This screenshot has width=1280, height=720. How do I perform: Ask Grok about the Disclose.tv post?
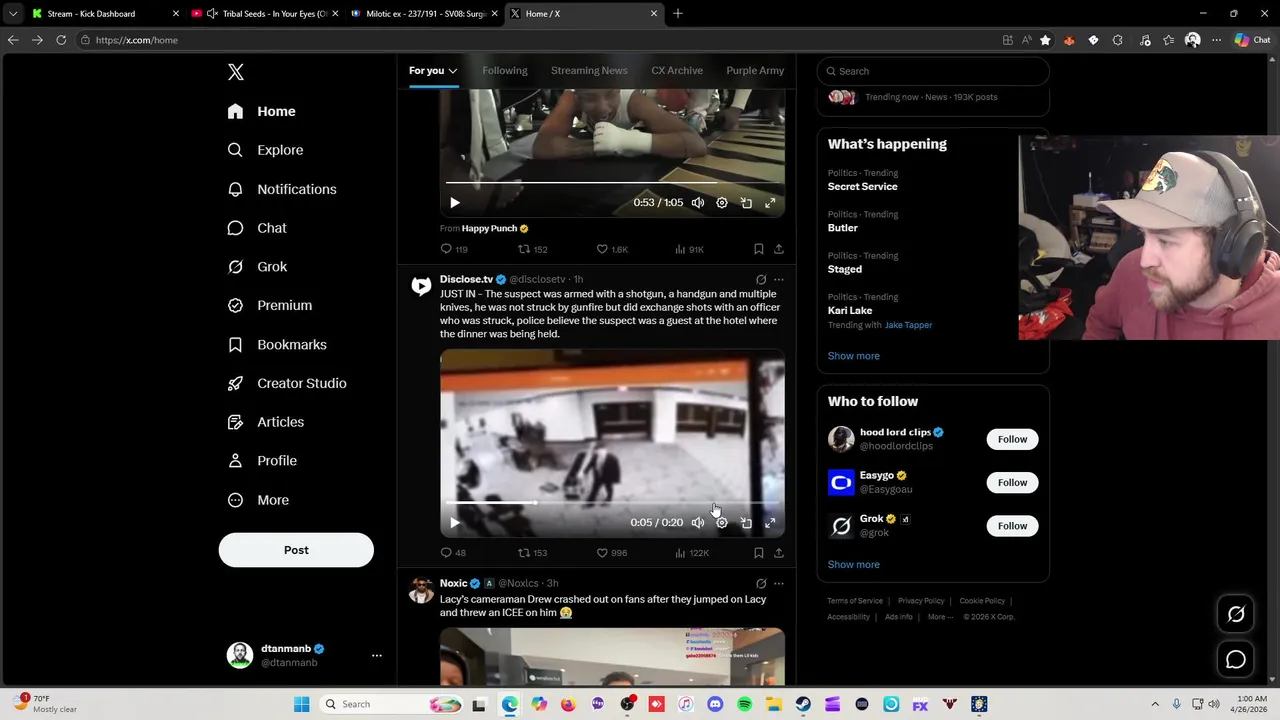pos(761,279)
